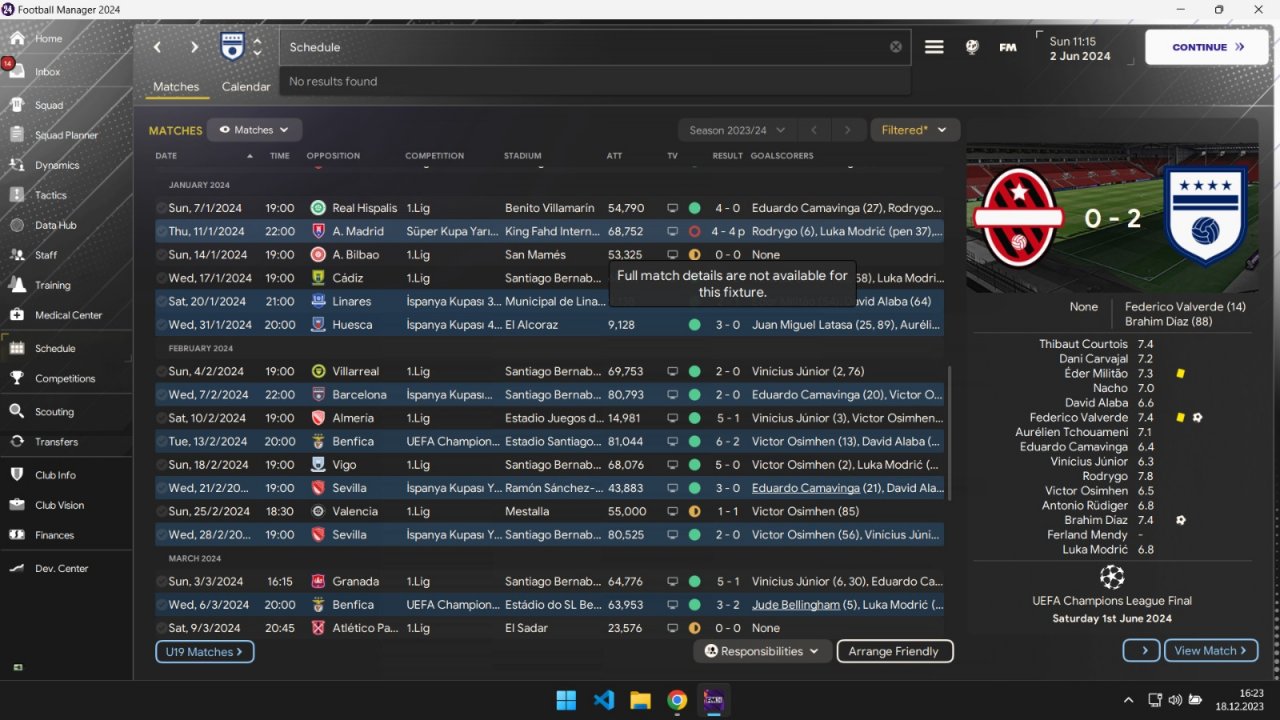Open File Explorer from the taskbar
The height and width of the screenshot is (720, 1280).
click(x=640, y=700)
